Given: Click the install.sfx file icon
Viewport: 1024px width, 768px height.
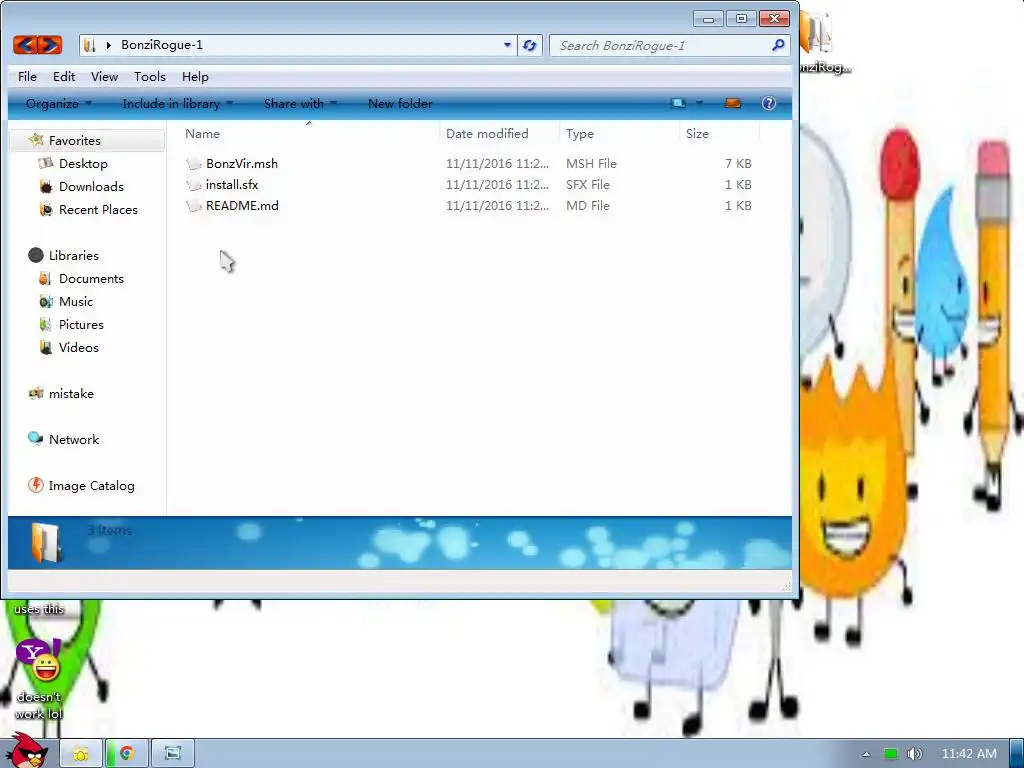Looking at the screenshot, I should pyautogui.click(x=193, y=185).
